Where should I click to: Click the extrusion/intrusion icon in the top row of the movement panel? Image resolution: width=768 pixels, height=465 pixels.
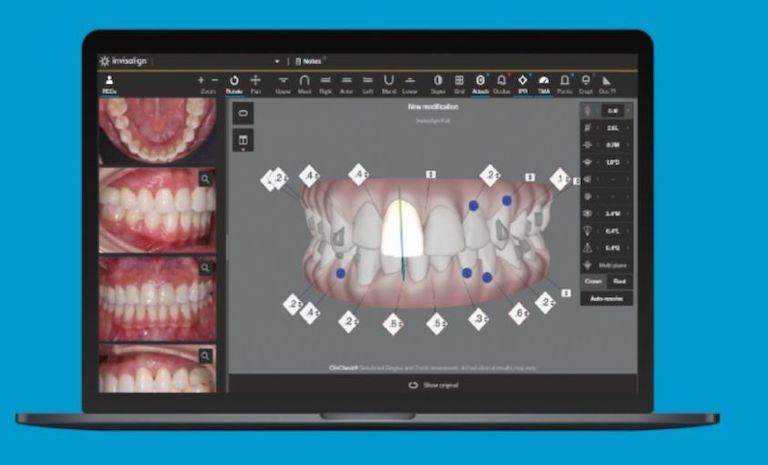[x=588, y=111]
